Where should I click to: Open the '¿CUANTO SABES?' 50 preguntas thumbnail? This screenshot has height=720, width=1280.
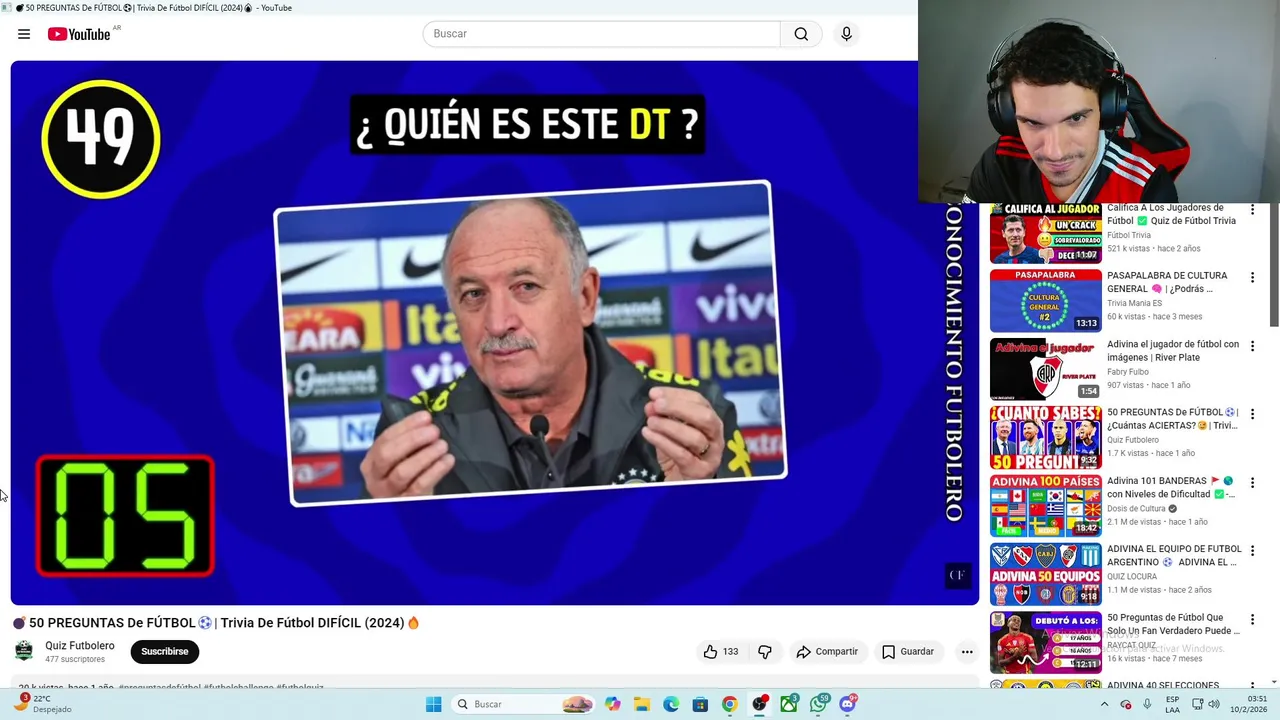pos(1045,437)
